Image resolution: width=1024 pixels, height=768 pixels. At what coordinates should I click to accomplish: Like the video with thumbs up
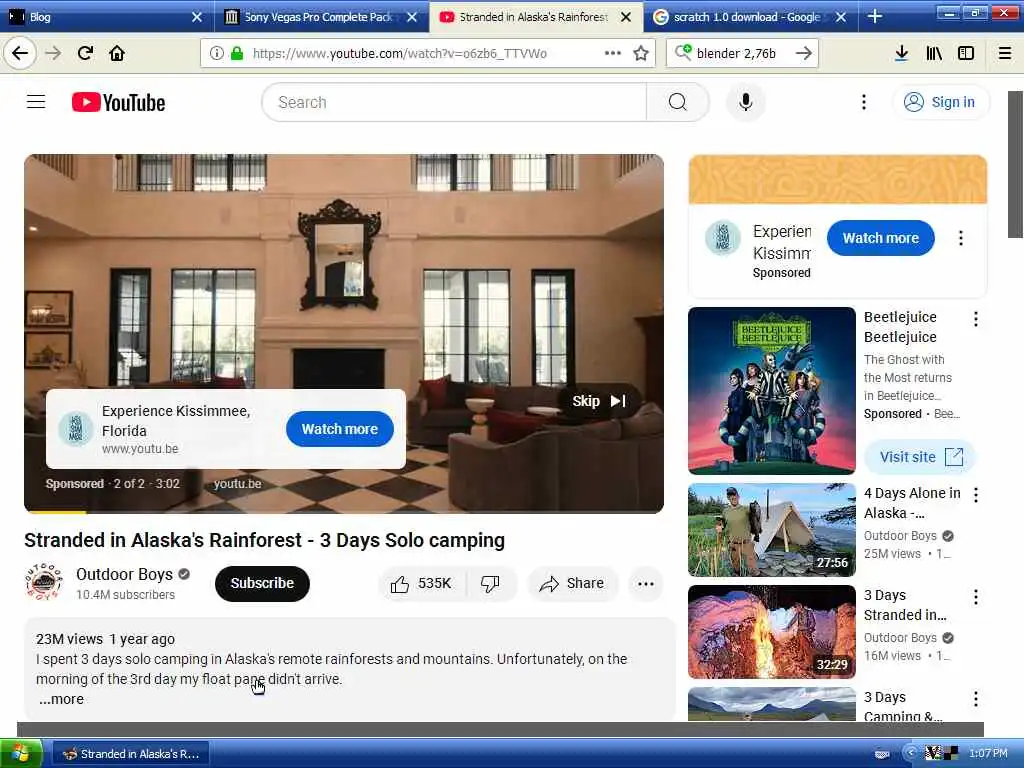click(x=421, y=583)
